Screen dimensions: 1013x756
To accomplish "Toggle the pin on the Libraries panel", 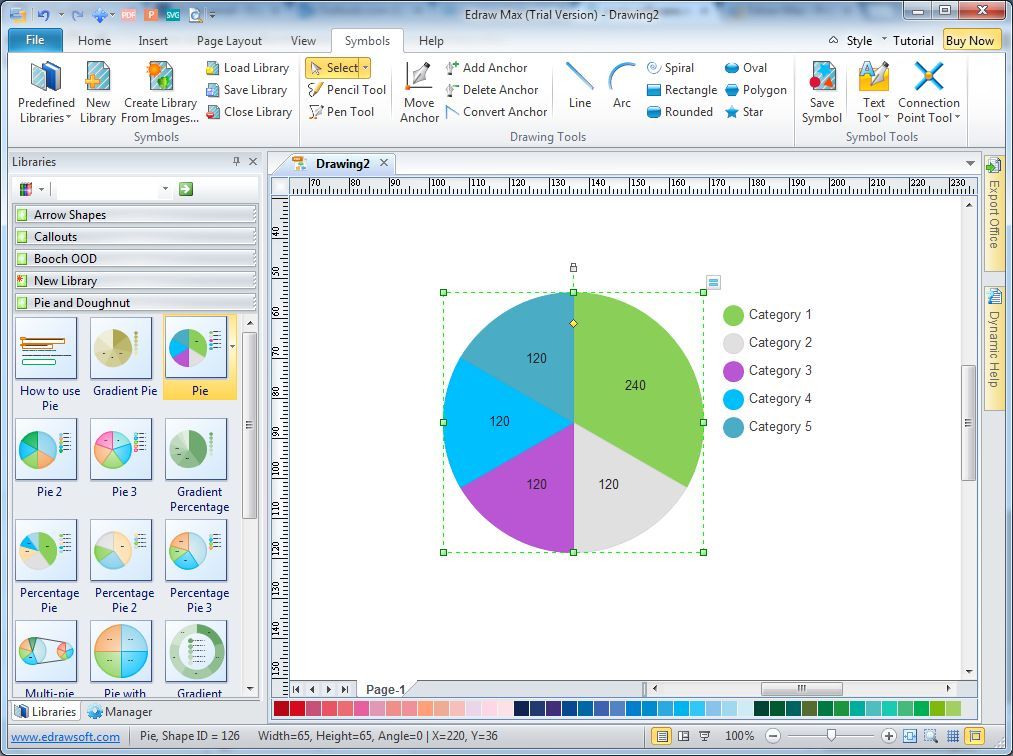I will 237,161.
